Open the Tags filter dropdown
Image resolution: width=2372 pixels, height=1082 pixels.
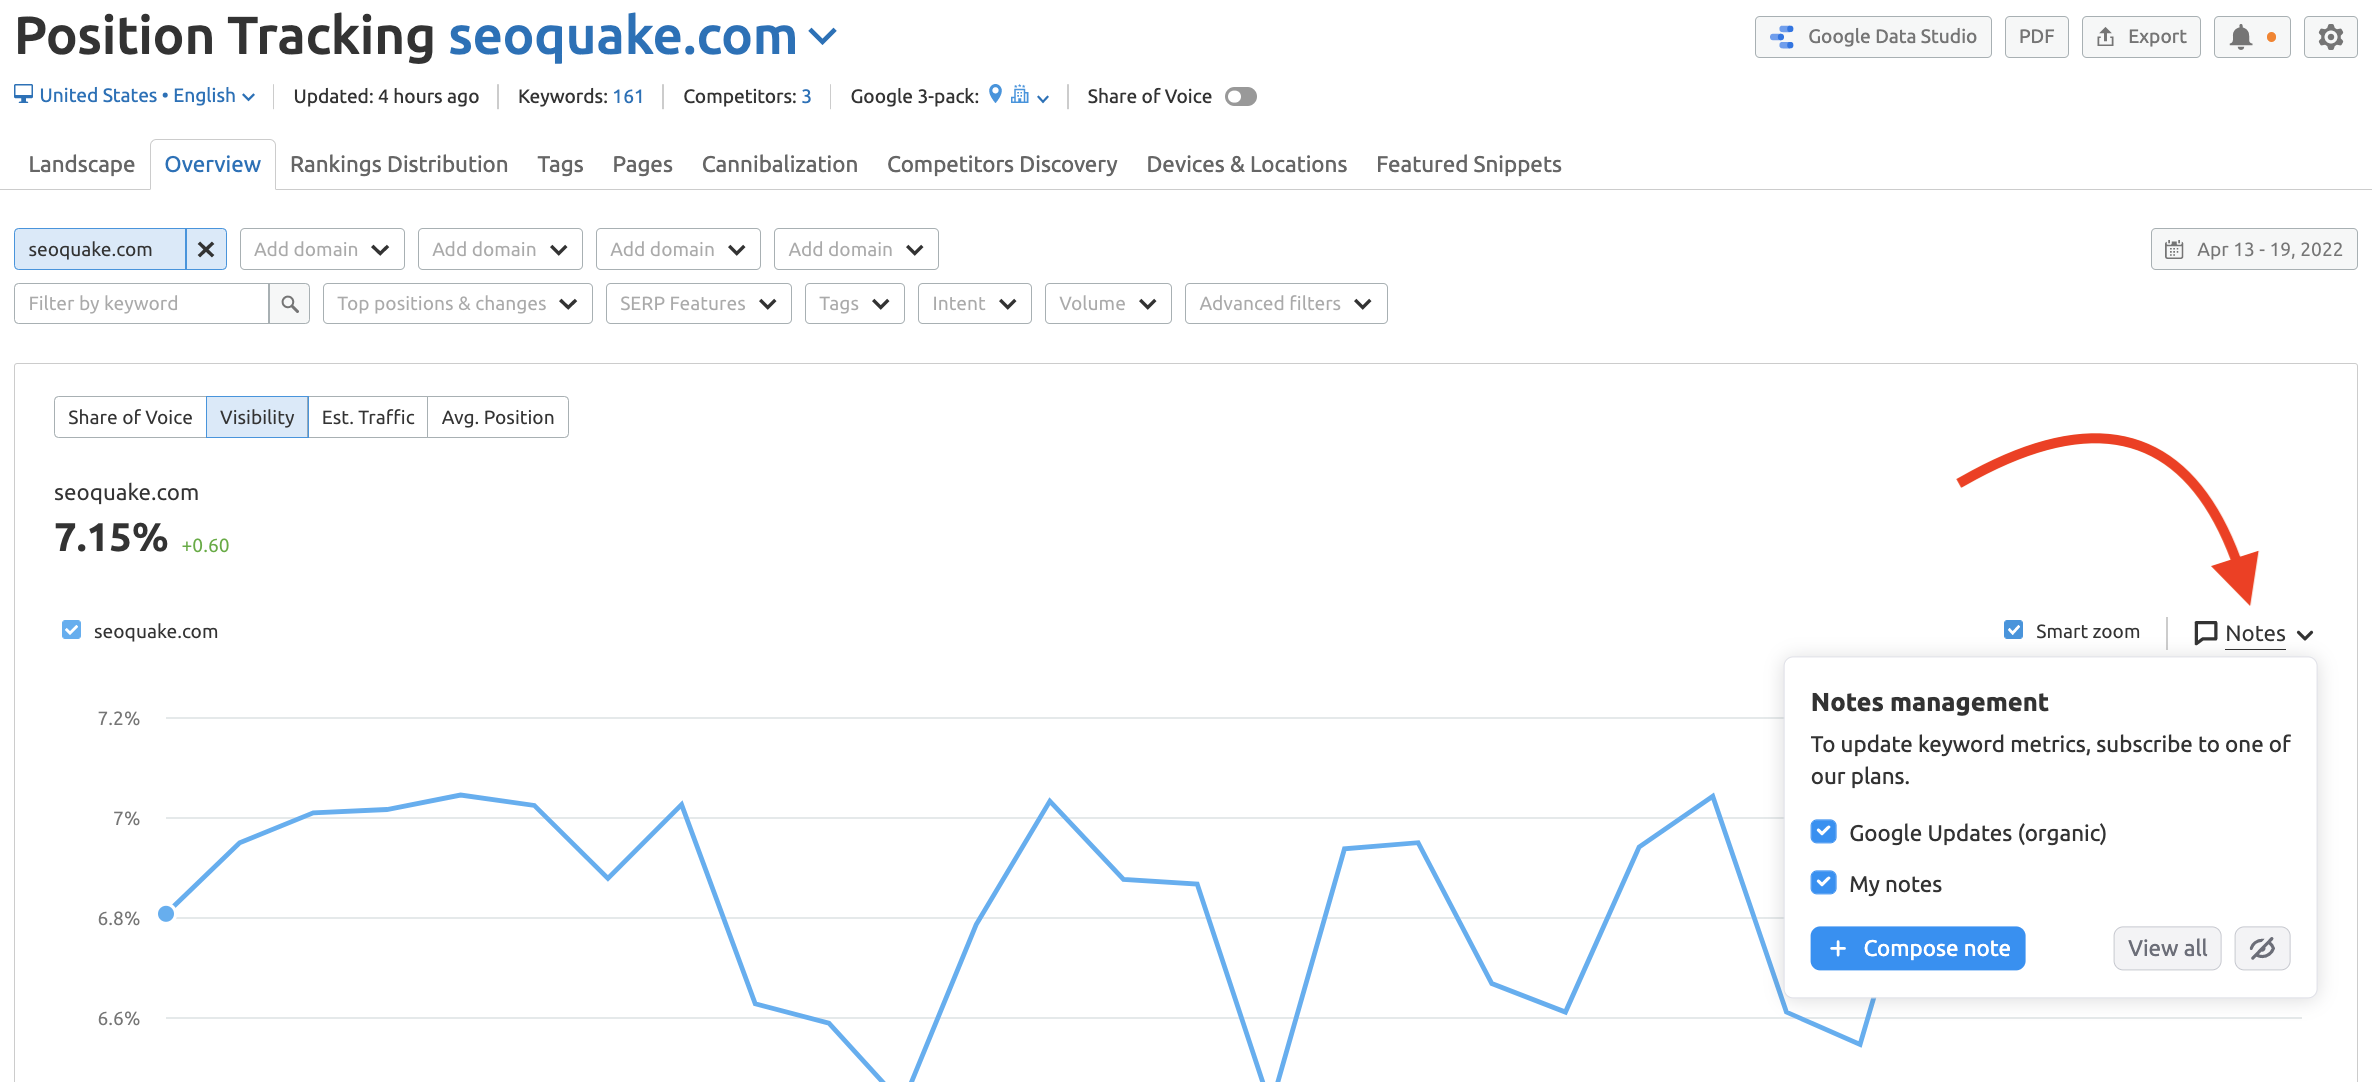pos(854,303)
